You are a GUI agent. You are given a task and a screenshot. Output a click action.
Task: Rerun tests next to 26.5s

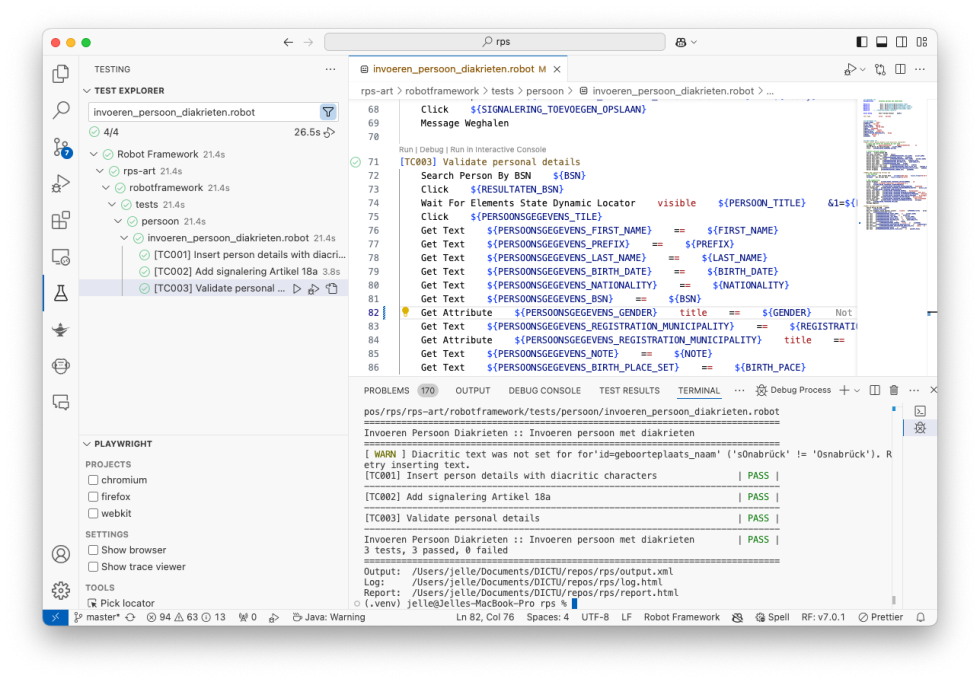pos(329,132)
